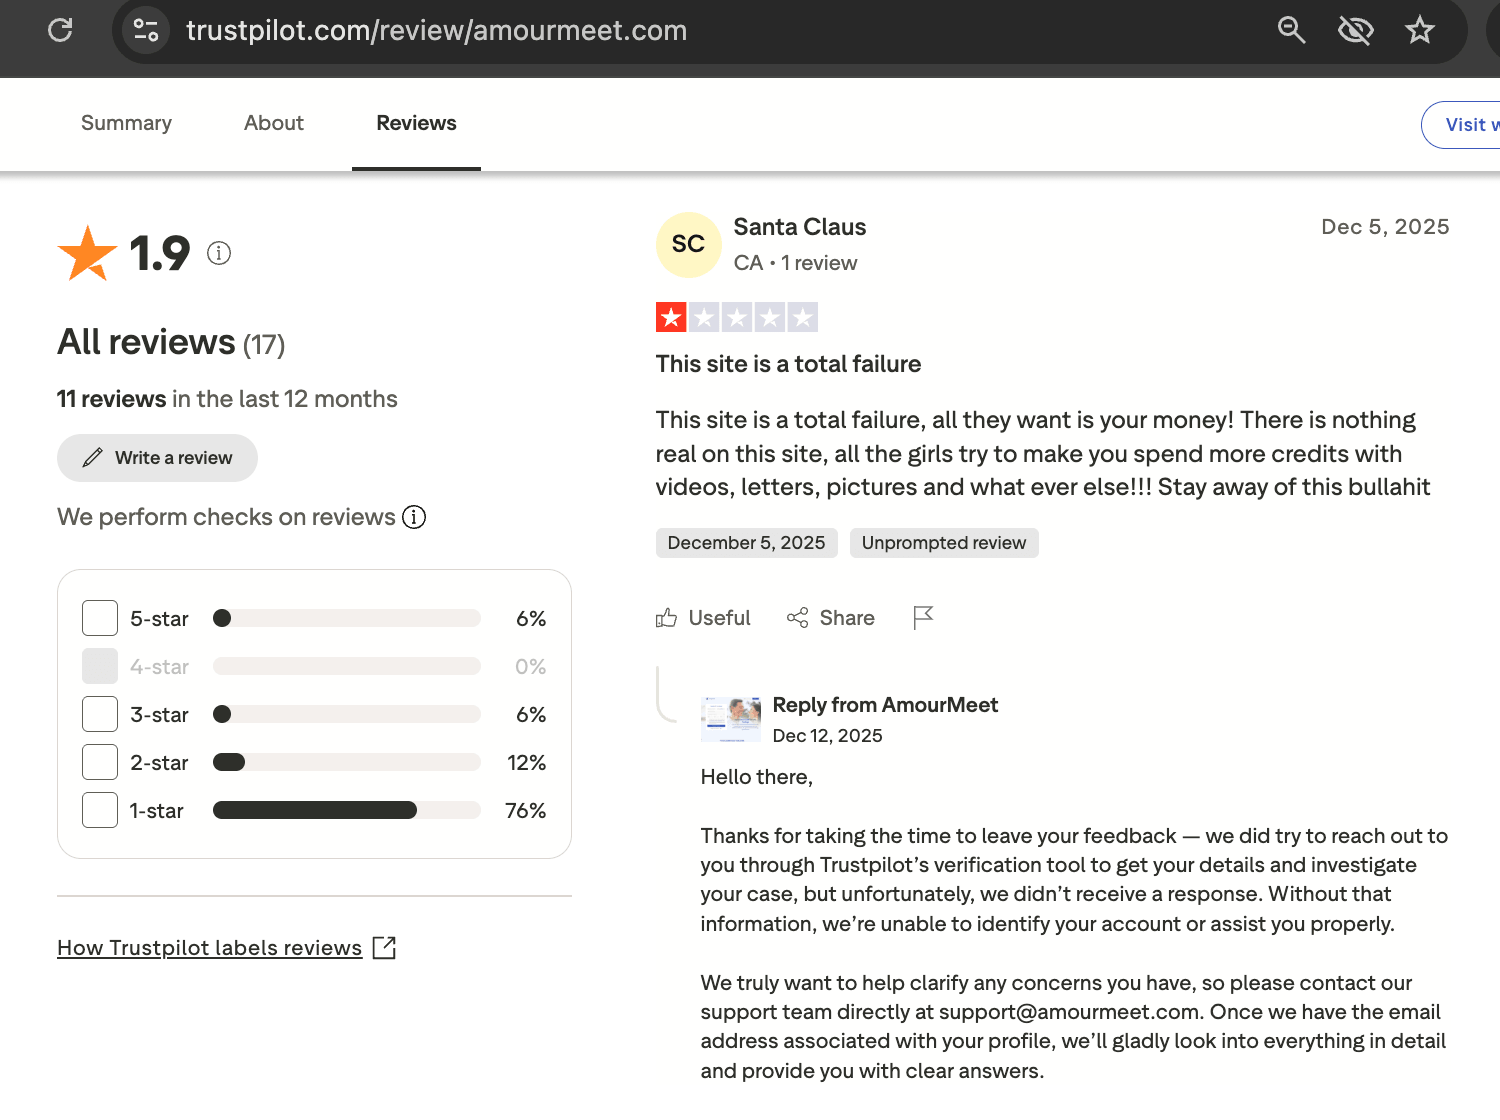The height and width of the screenshot is (1120, 1500).
Task: Click the 0% value in 4-star row
Action: pyautogui.click(x=530, y=666)
